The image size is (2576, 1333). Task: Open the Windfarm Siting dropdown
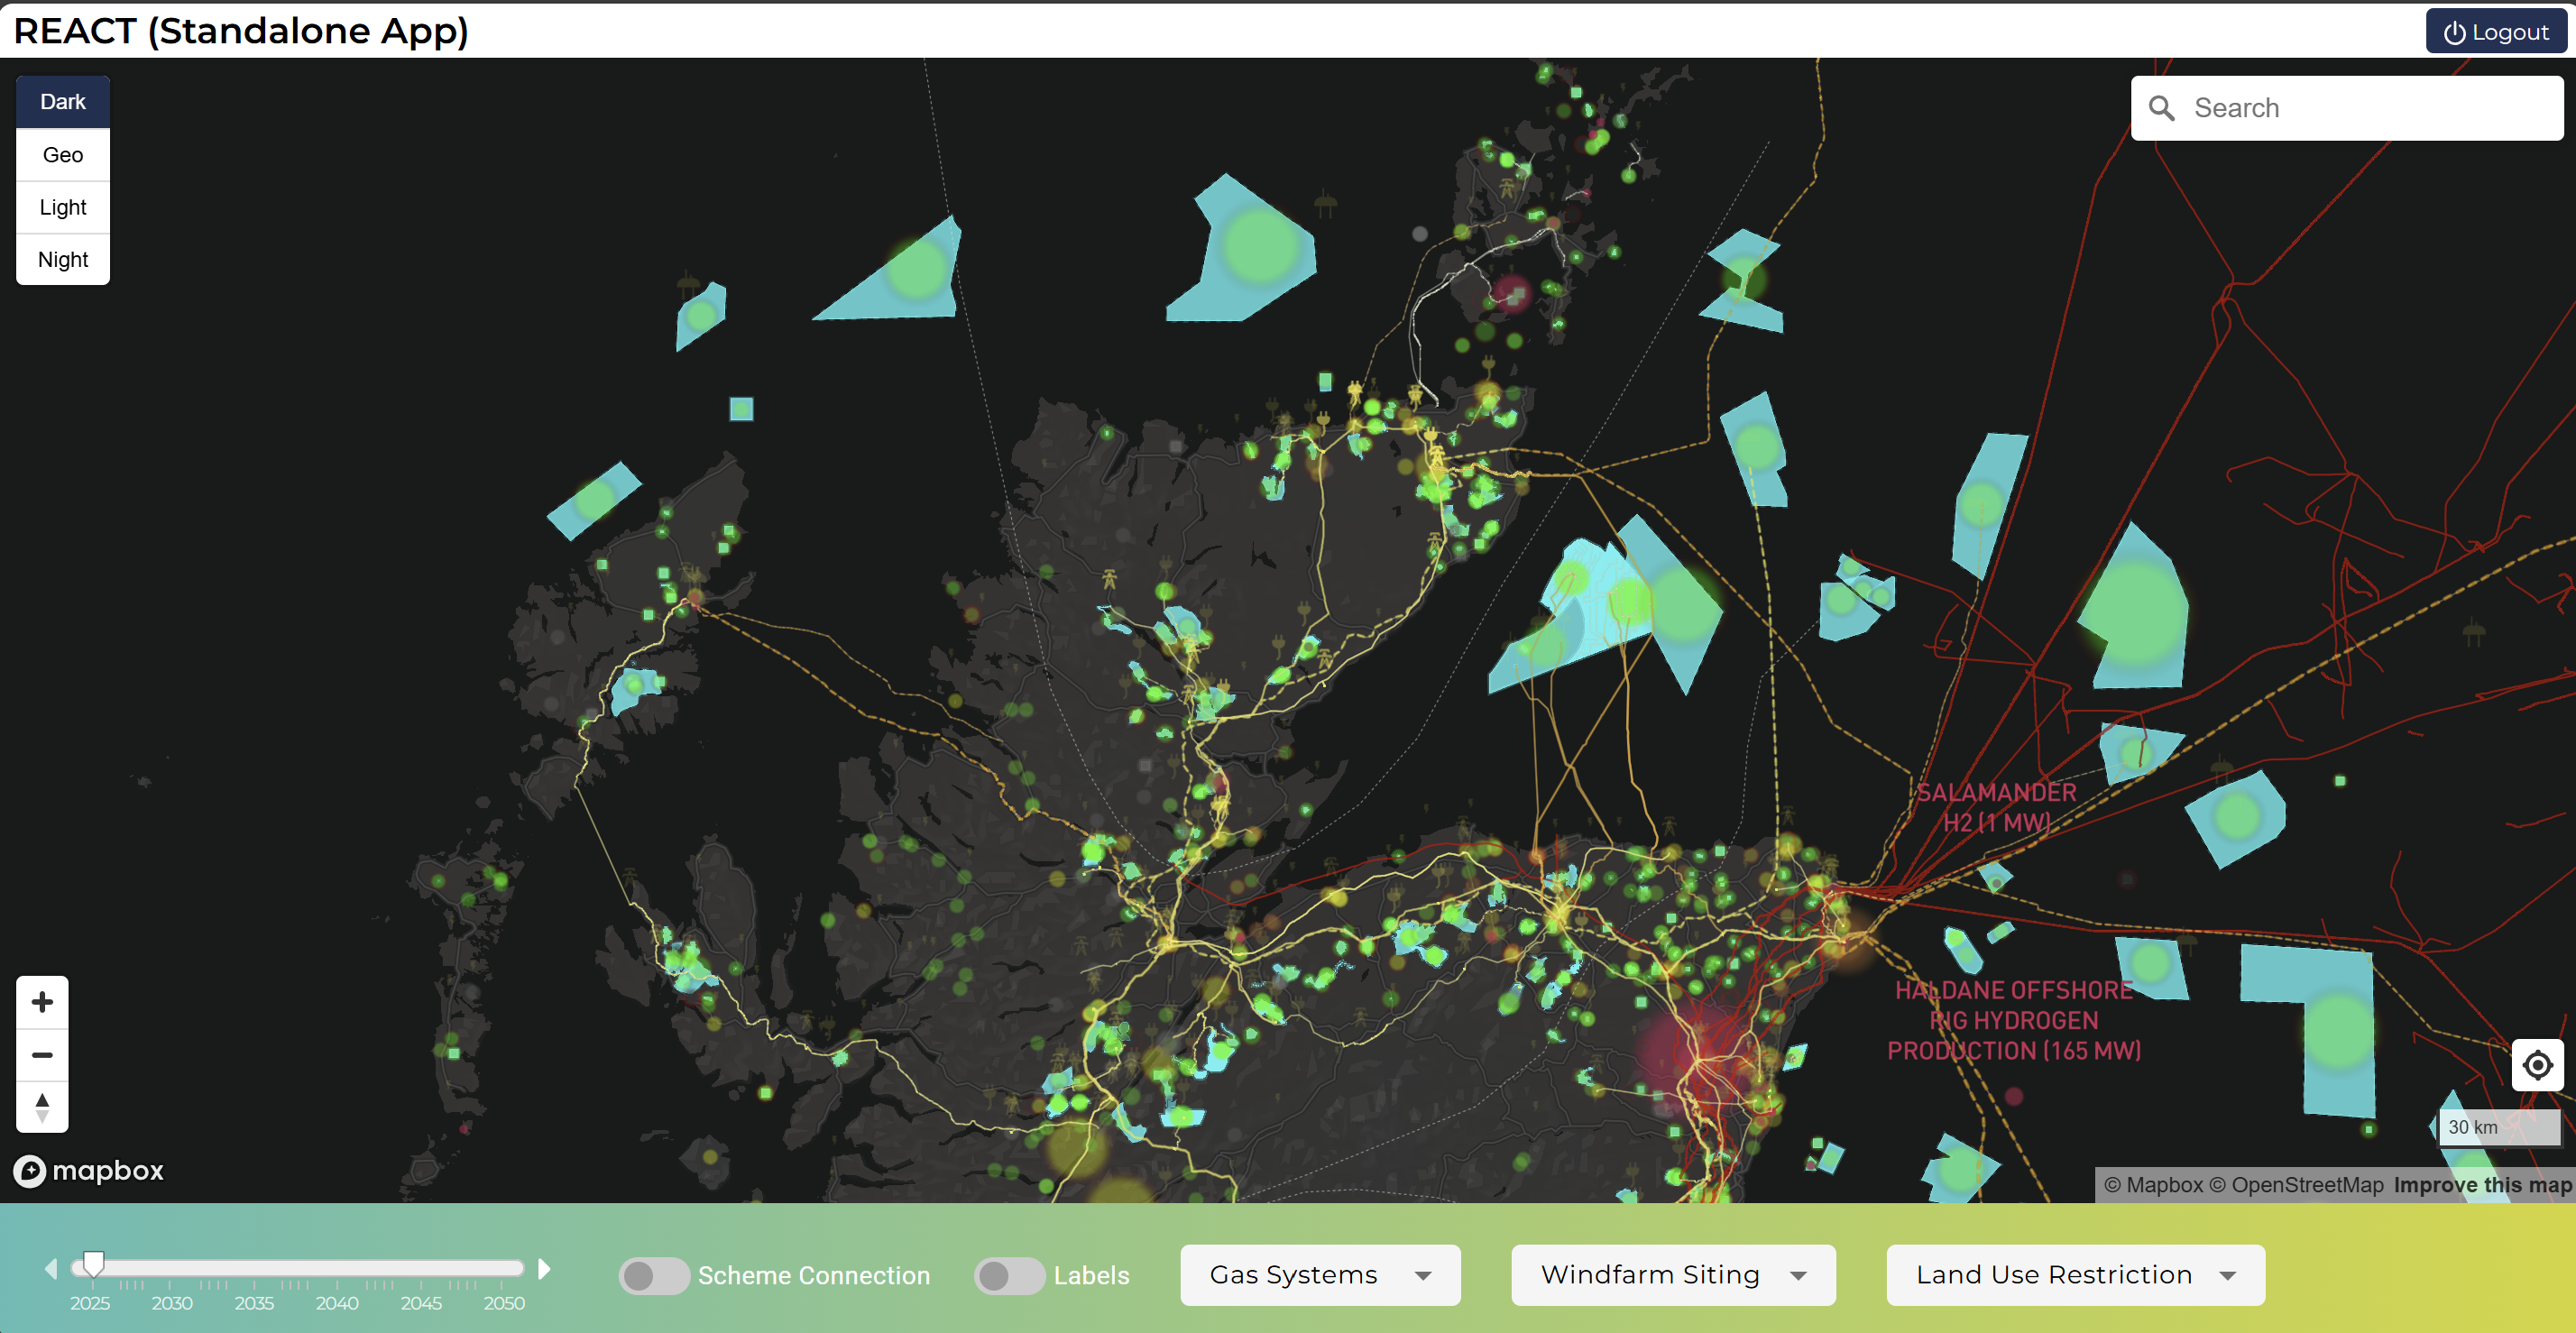(x=1673, y=1275)
